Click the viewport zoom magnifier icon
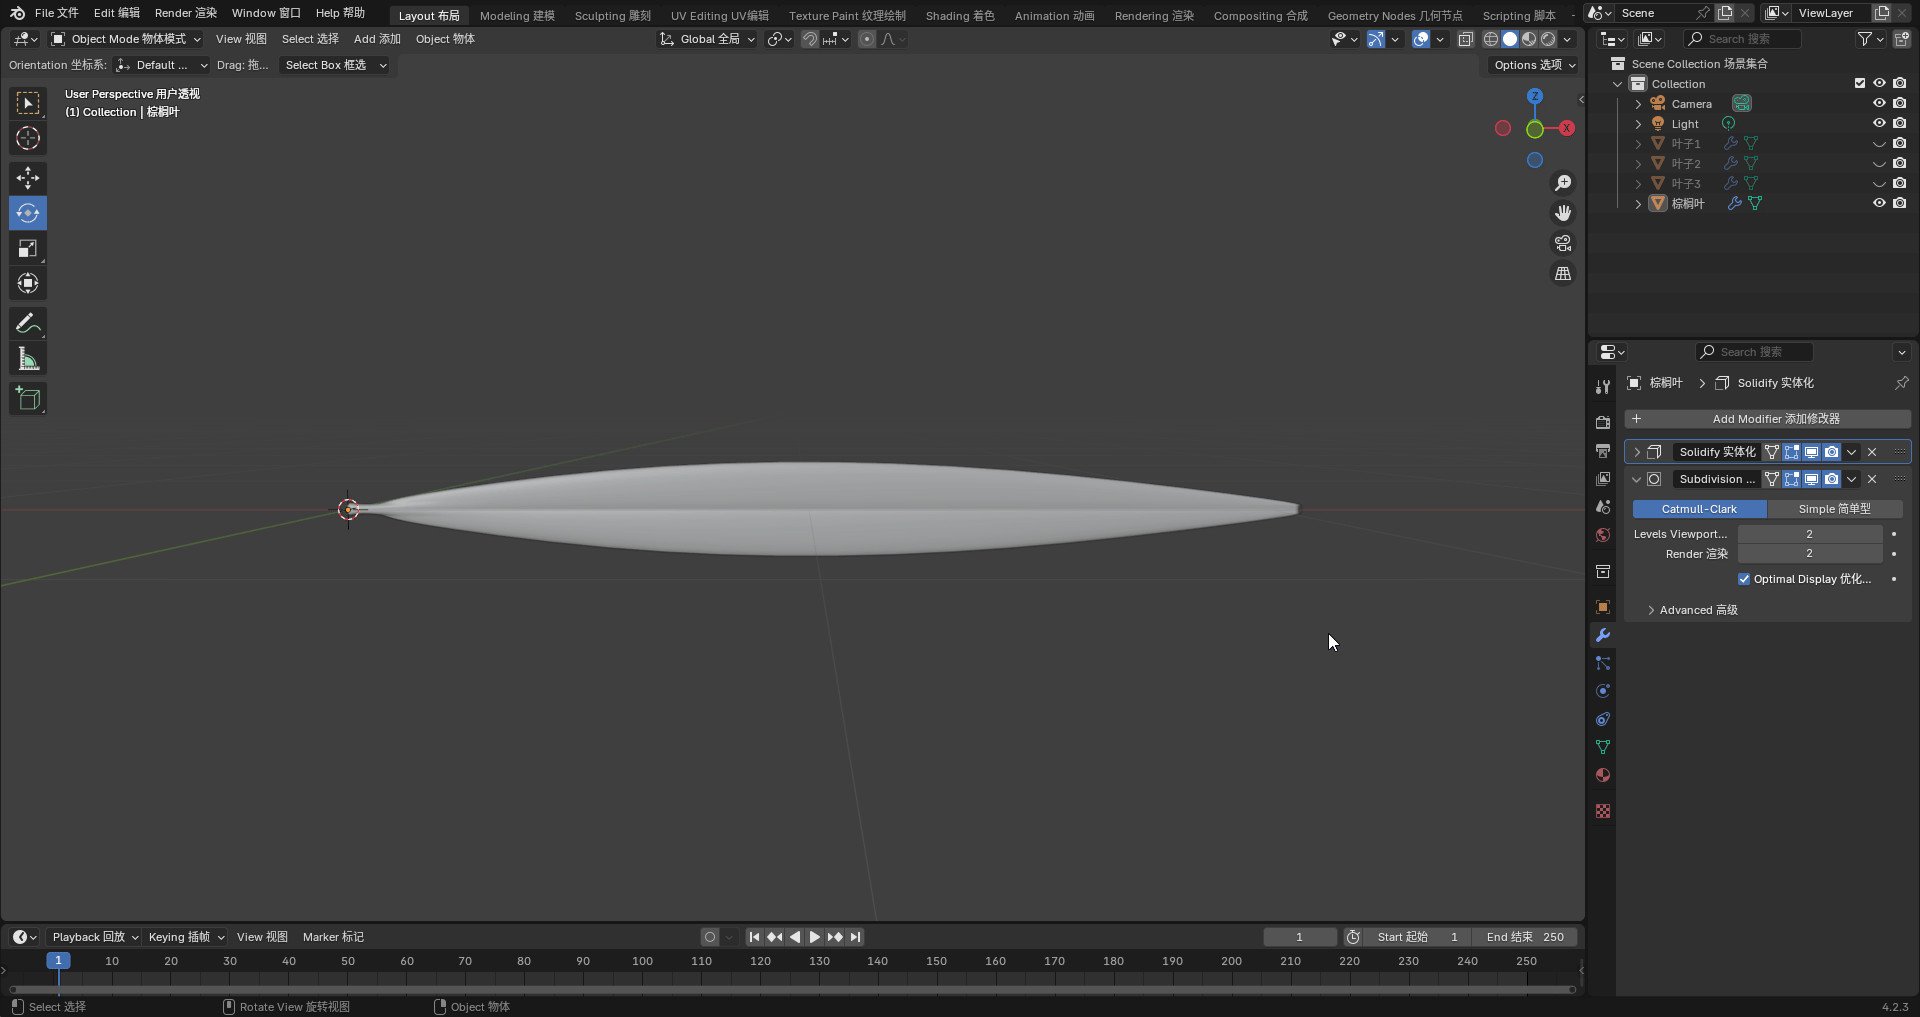Image resolution: width=1920 pixels, height=1017 pixels. 1563,183
